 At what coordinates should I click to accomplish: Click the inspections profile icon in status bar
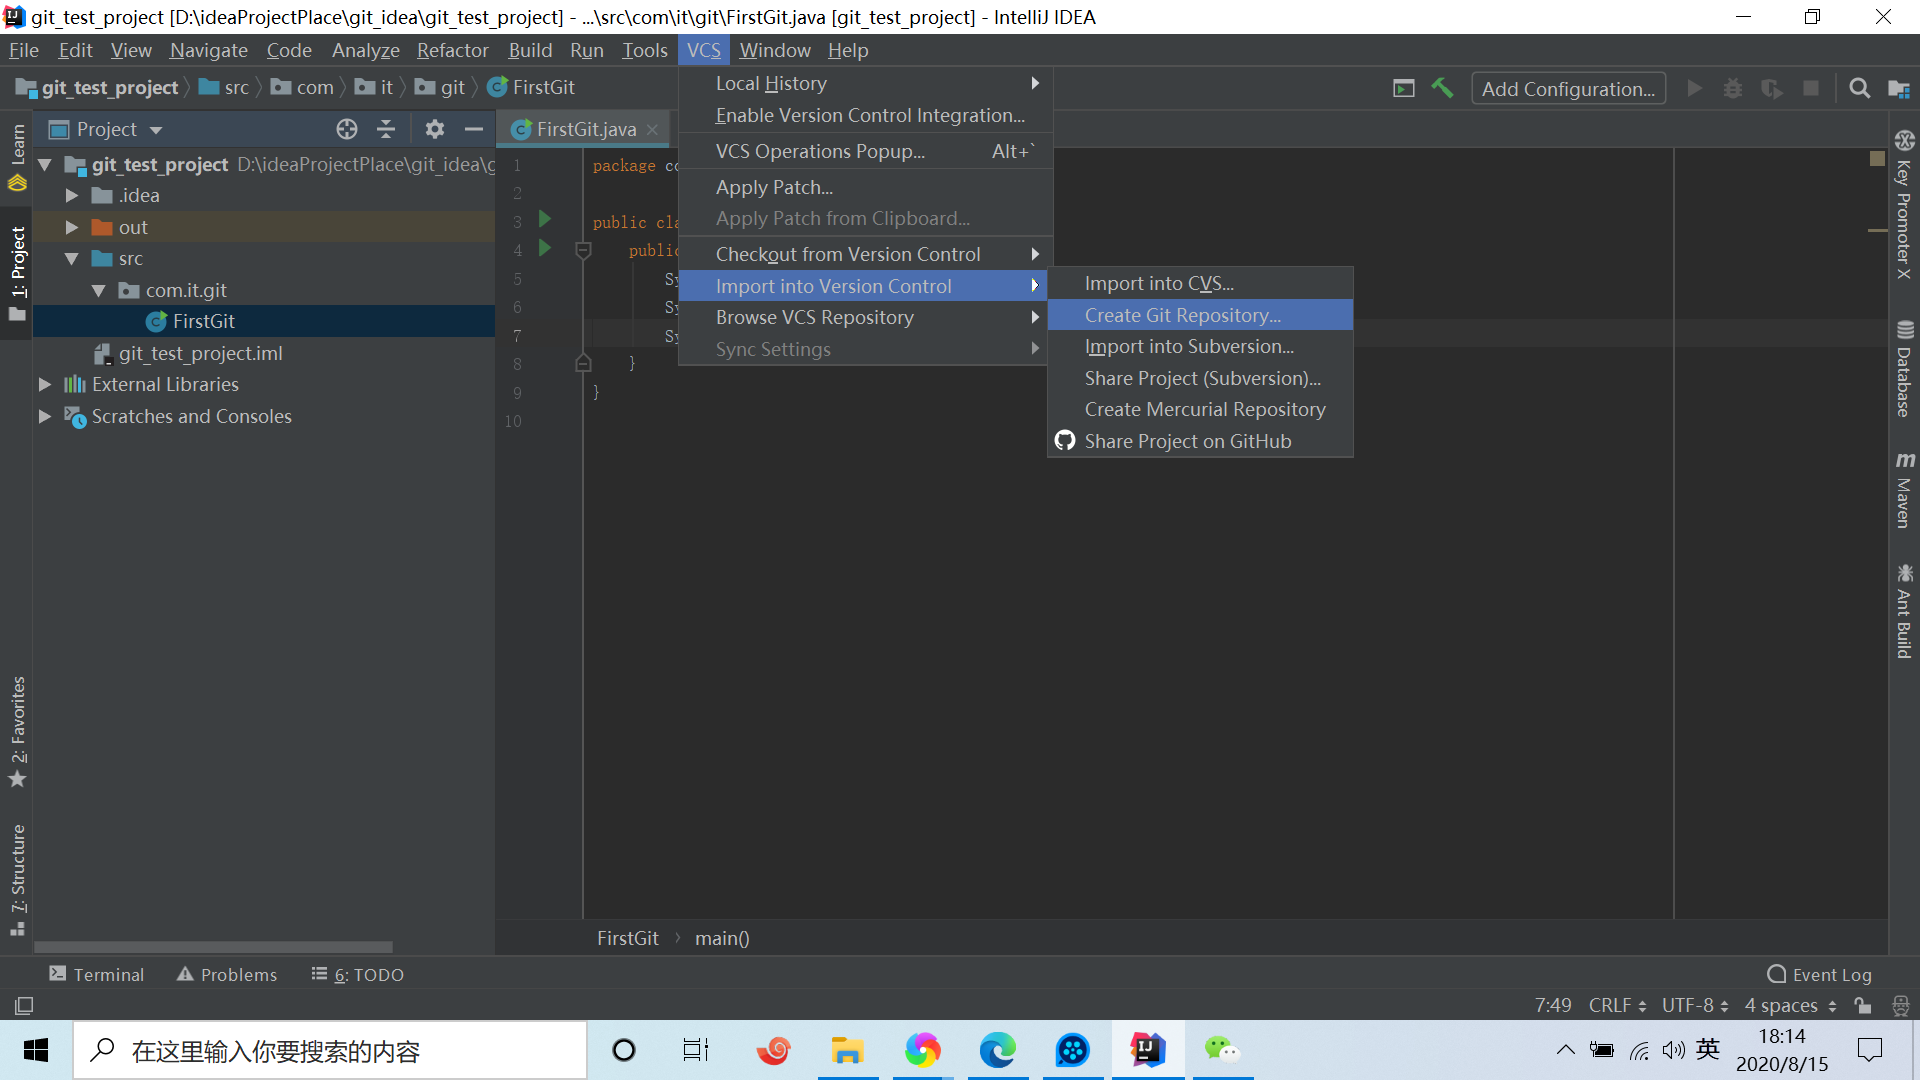1900,1005
